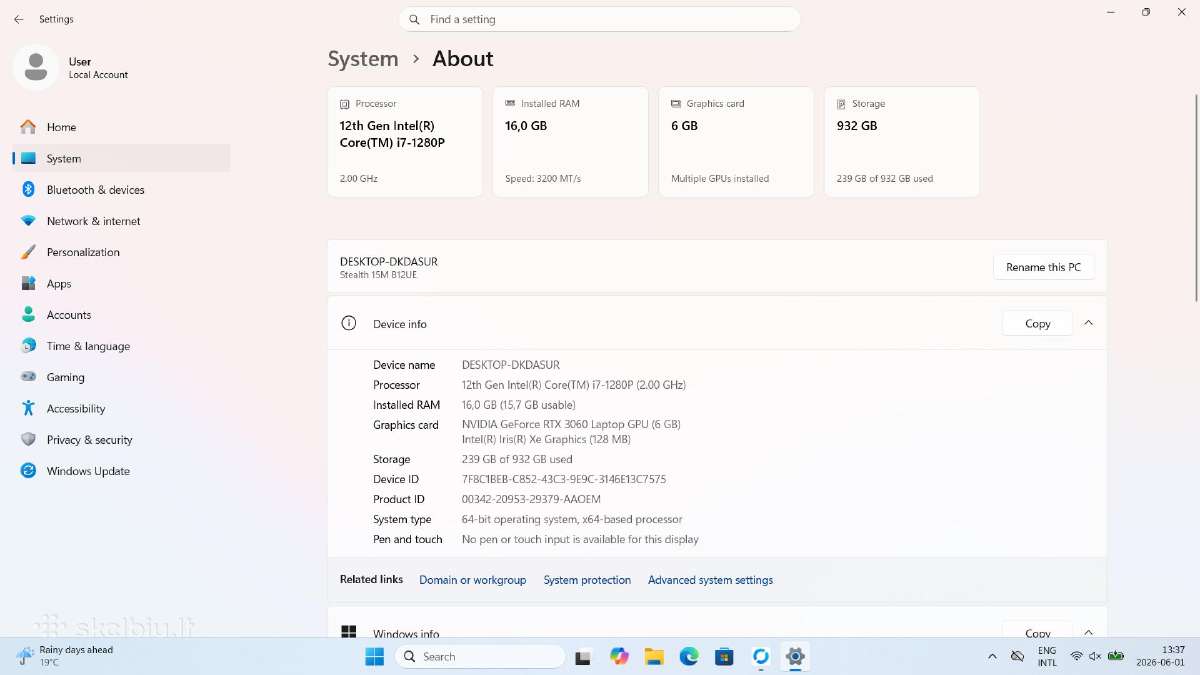The image size is (1200, 675).
Task: Click the Find a setting search box
Action: pos(600,19)
